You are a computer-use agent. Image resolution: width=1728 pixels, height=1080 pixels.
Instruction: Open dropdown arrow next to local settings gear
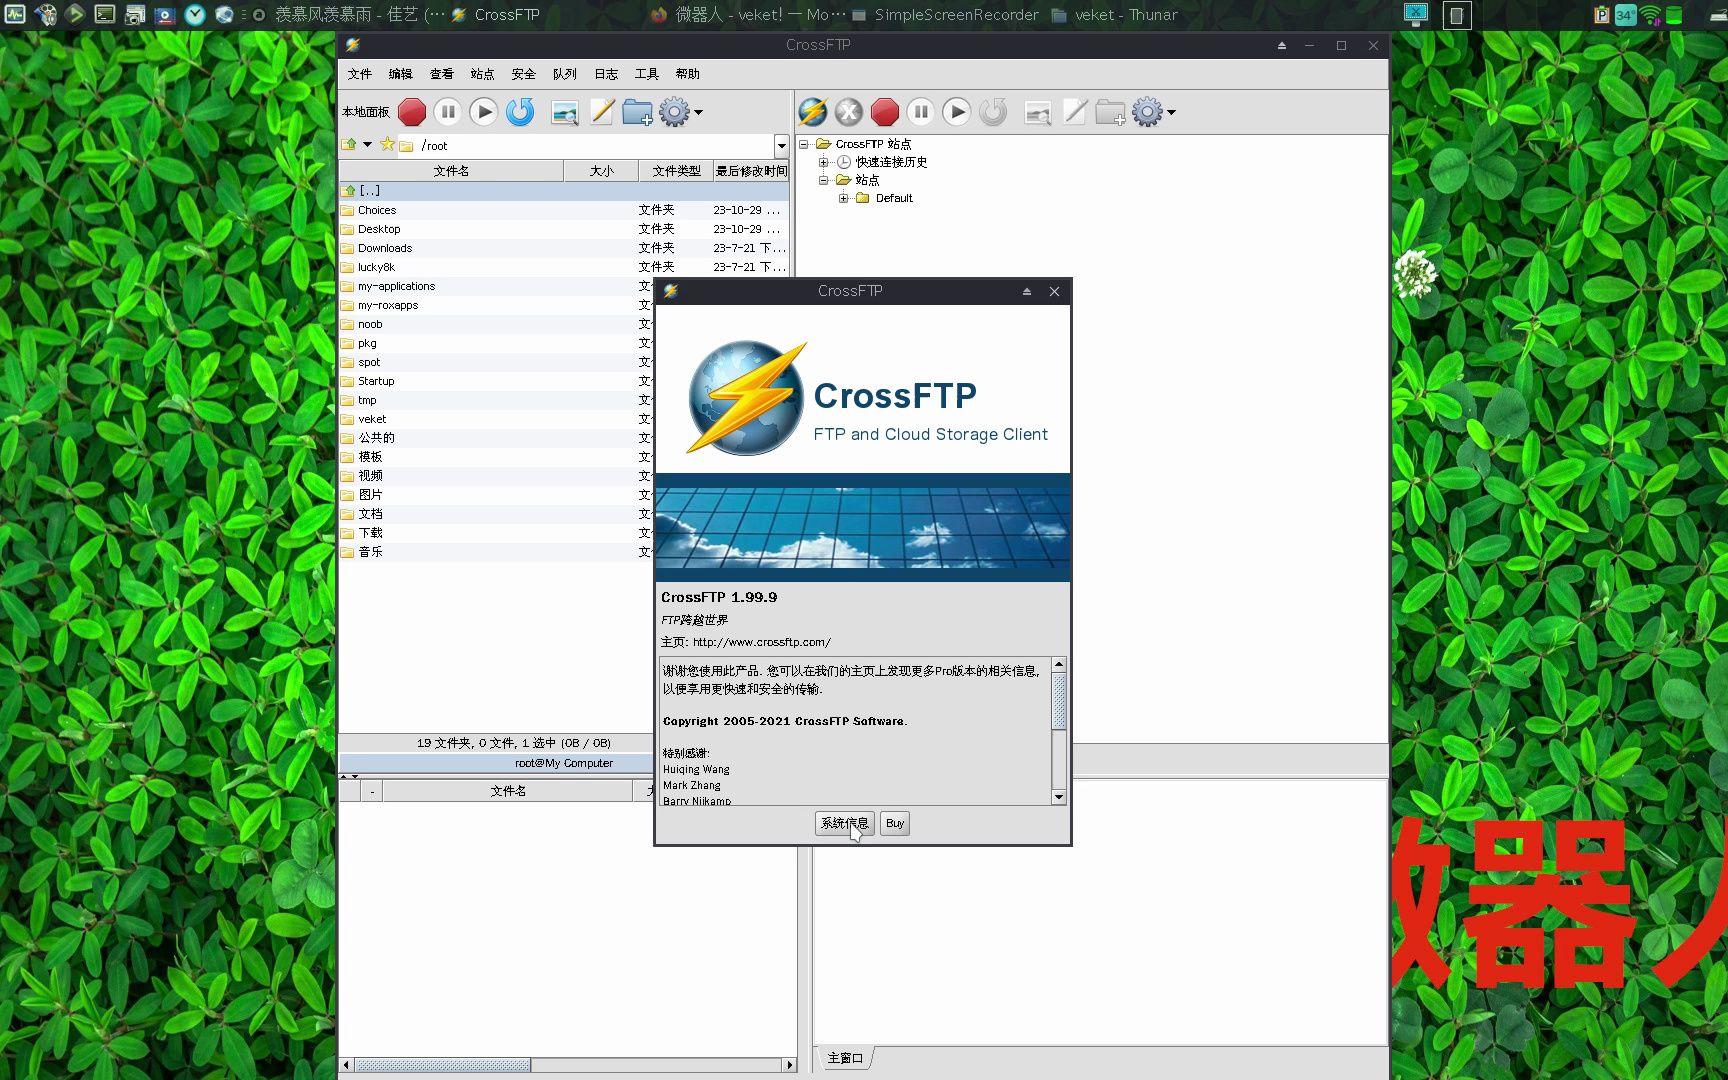point(698,112)
